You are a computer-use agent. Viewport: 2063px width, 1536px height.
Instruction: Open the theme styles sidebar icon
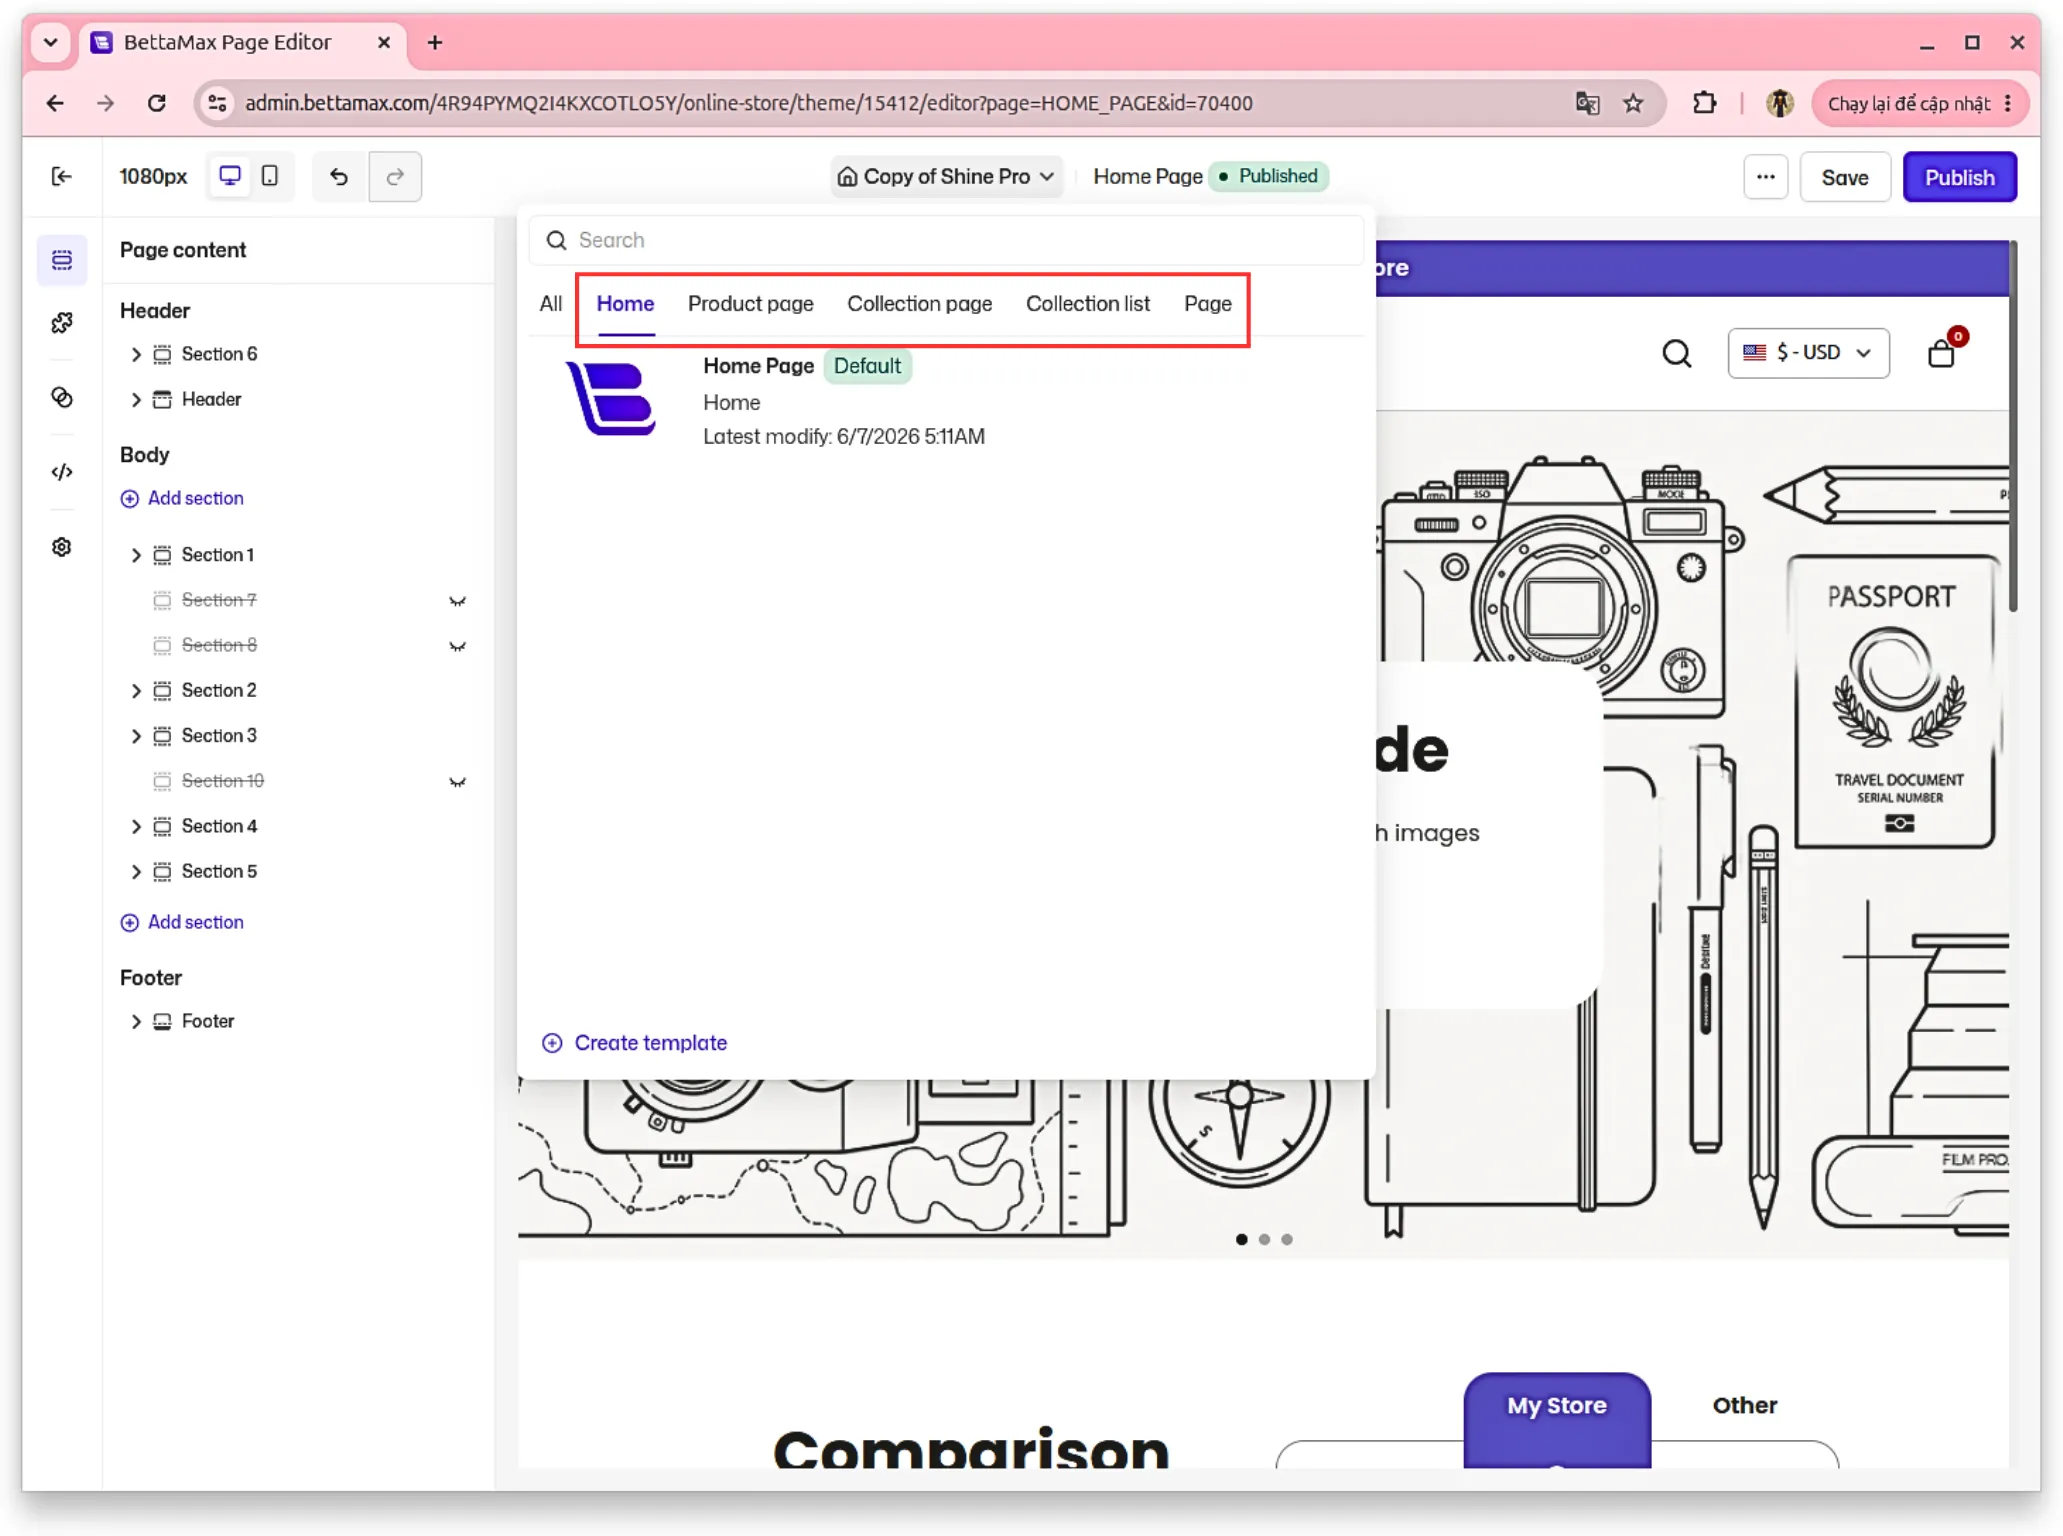(62, 398)
